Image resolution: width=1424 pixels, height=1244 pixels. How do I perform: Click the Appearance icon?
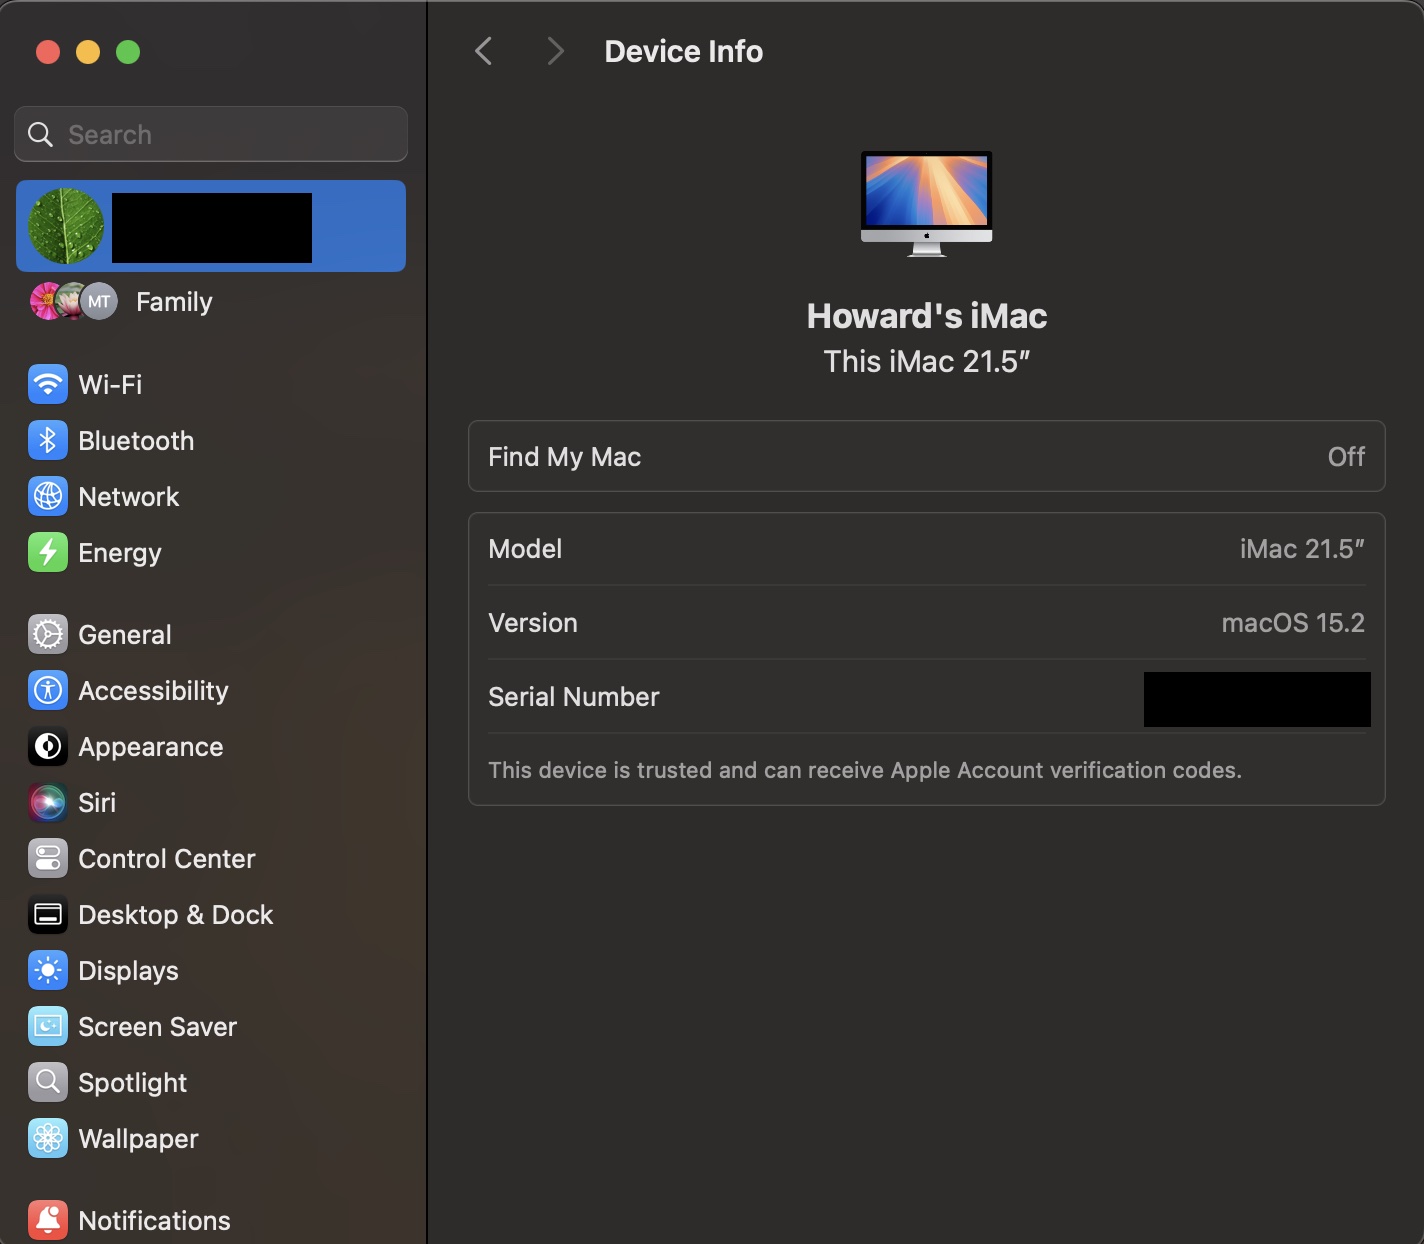(48, 746)
